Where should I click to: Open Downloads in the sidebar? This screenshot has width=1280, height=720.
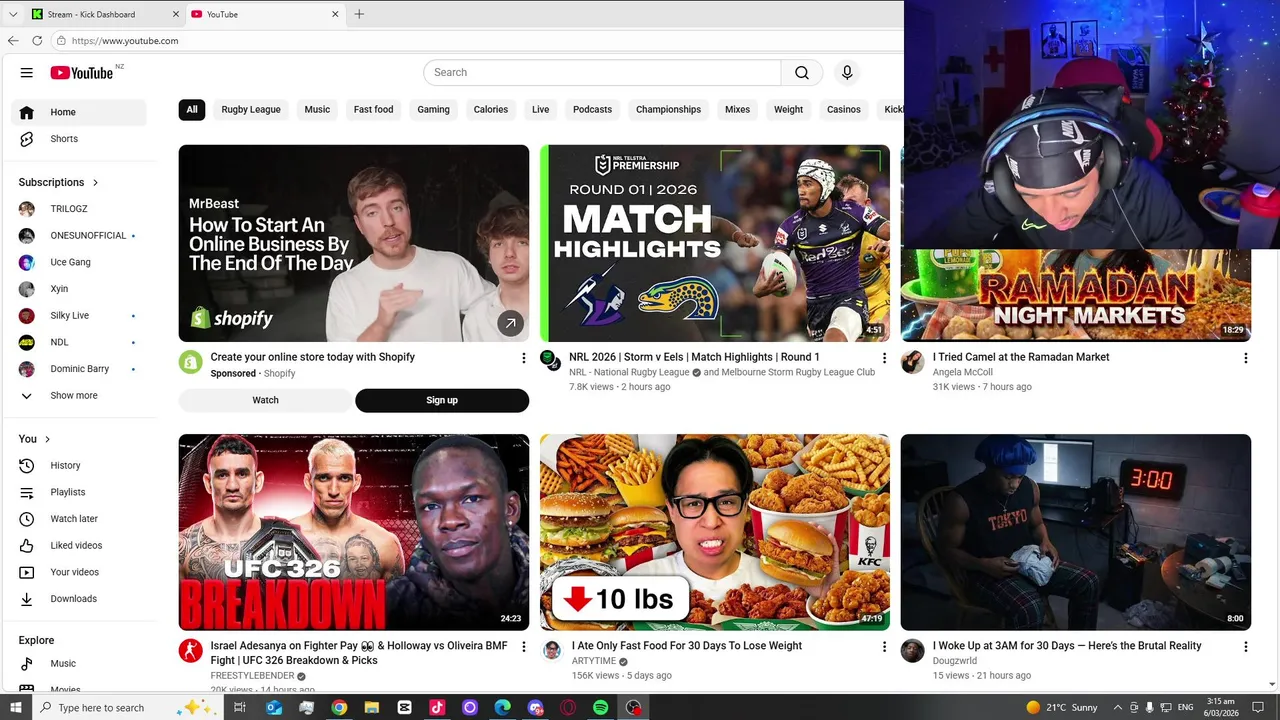pyautogui.click(x=79, y=599)
